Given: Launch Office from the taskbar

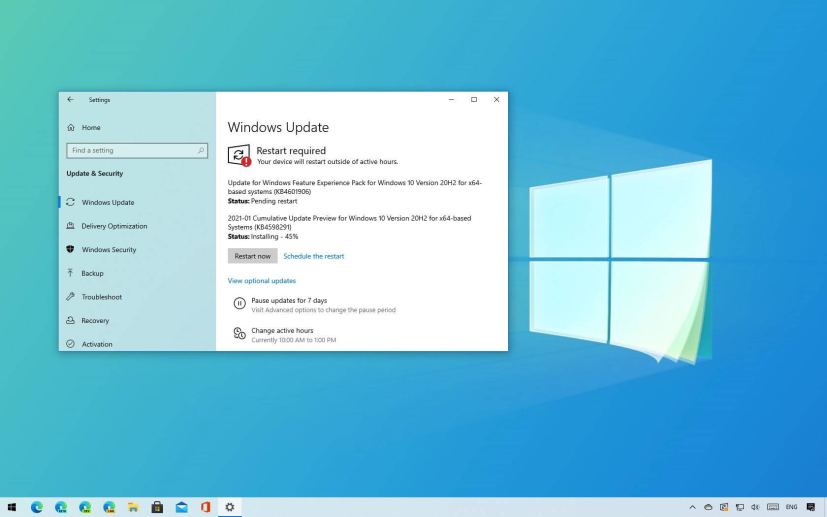Looking at the screenshot, I should [x=206, y=507].
